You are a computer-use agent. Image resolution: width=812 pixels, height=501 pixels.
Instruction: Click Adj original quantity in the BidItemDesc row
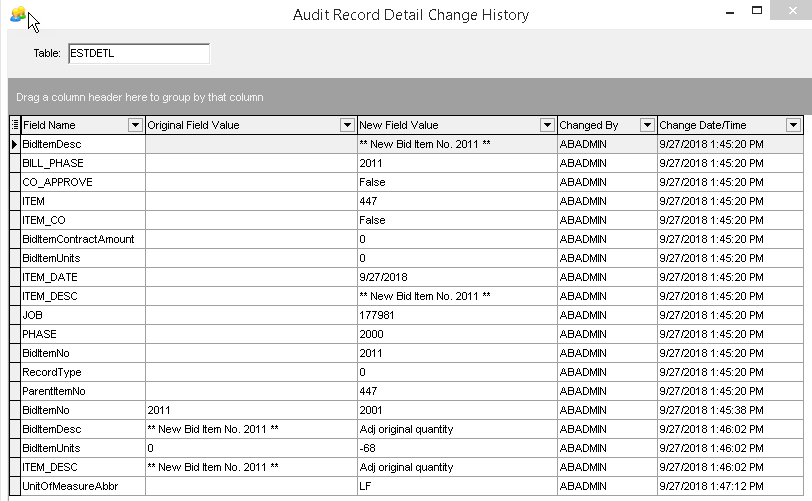coord(457,429)
